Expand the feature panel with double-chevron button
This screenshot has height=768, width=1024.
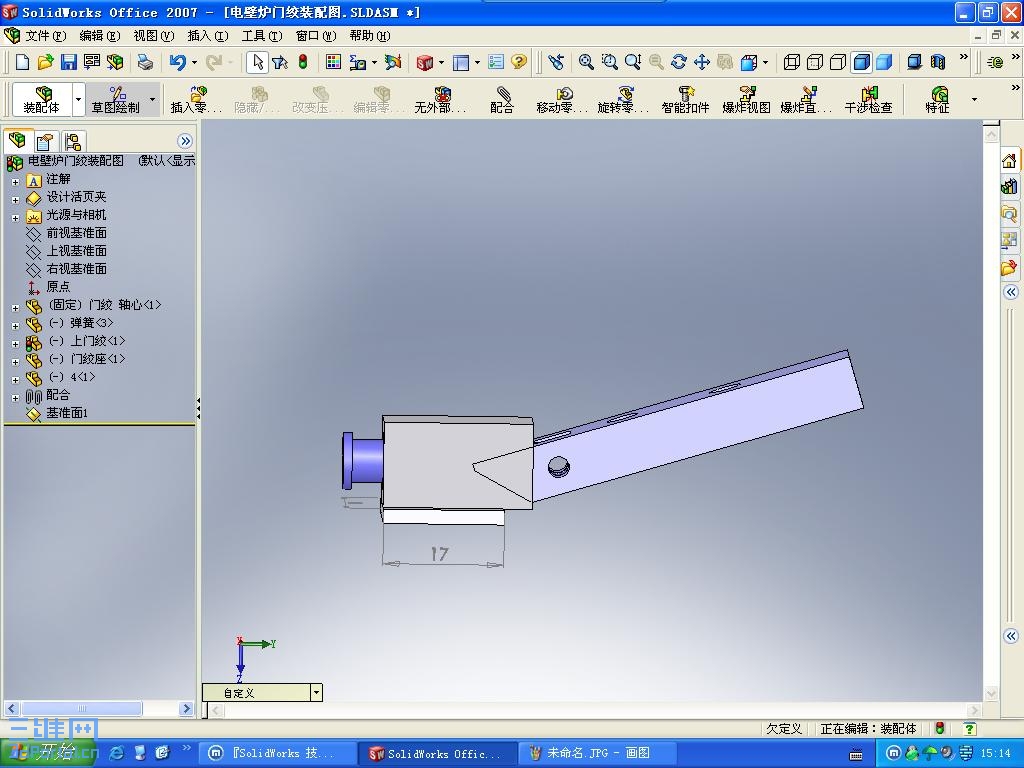pos(185,141)
